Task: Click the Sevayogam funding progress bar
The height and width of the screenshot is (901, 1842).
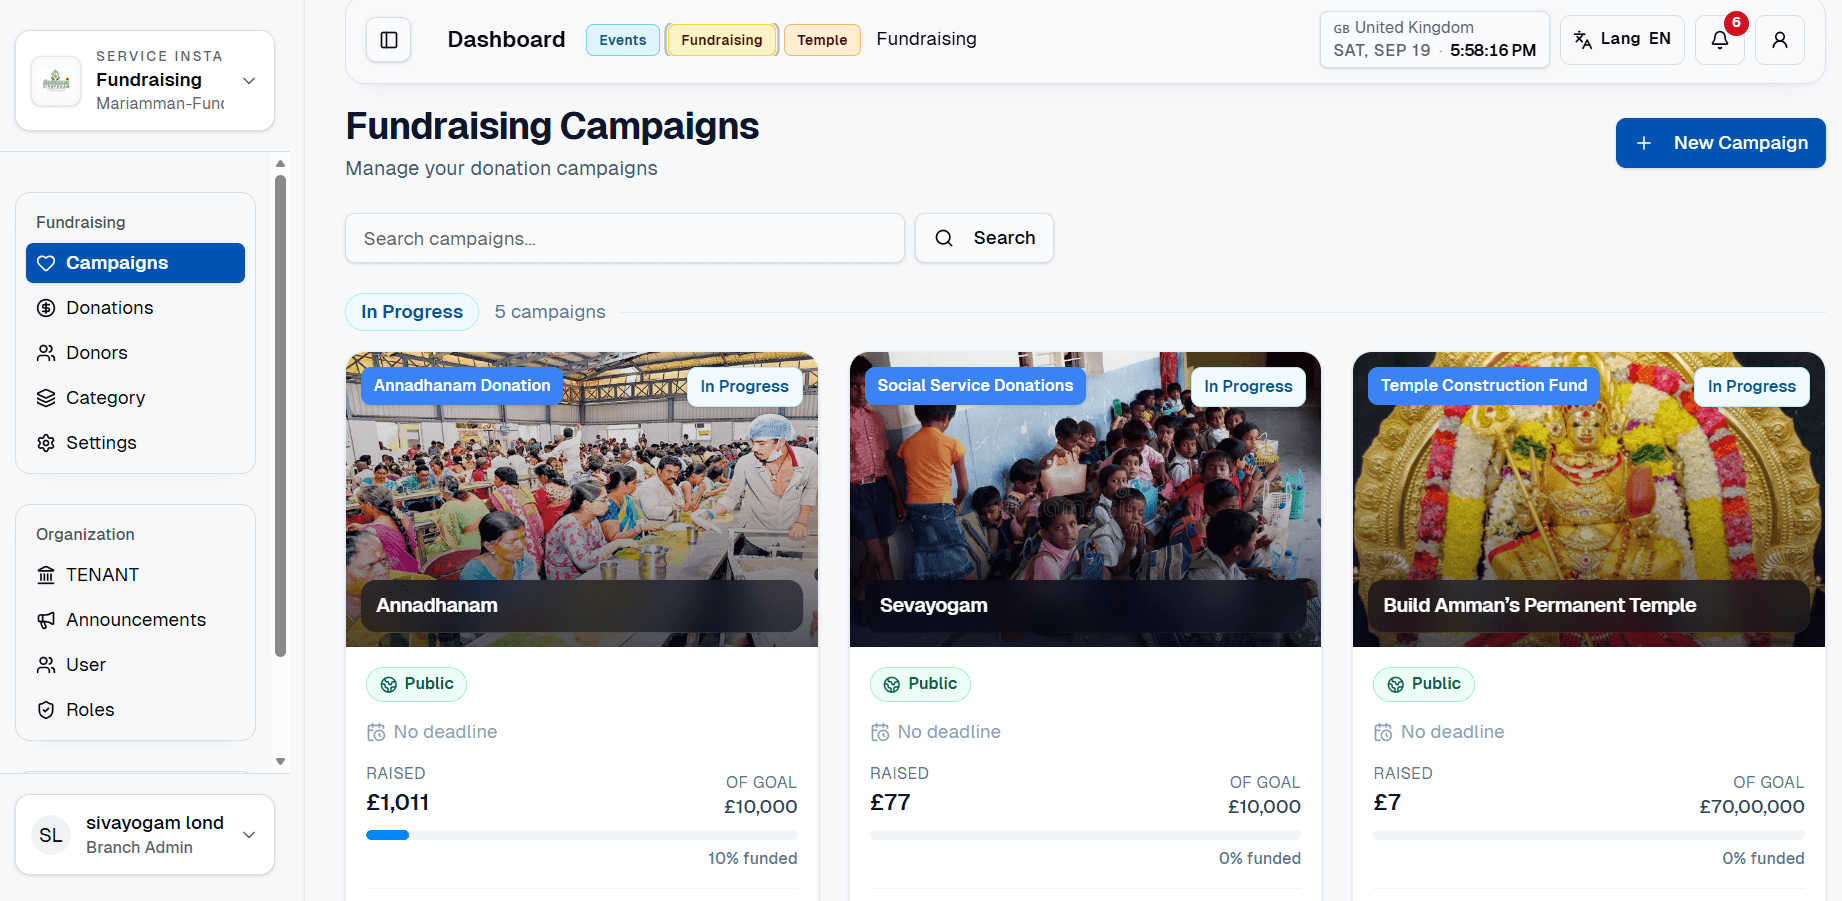Action: (x=1085, y=835)
